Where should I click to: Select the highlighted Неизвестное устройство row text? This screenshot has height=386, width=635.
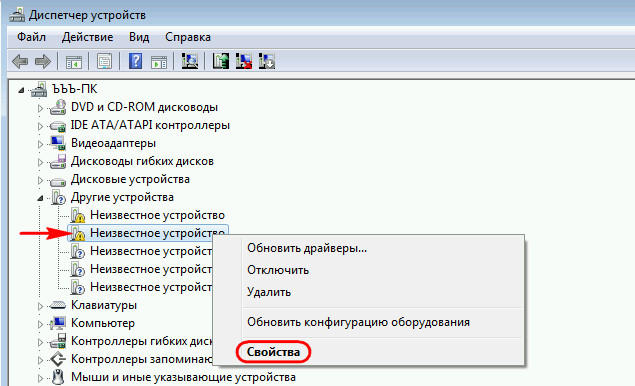[x=157, y=233]
